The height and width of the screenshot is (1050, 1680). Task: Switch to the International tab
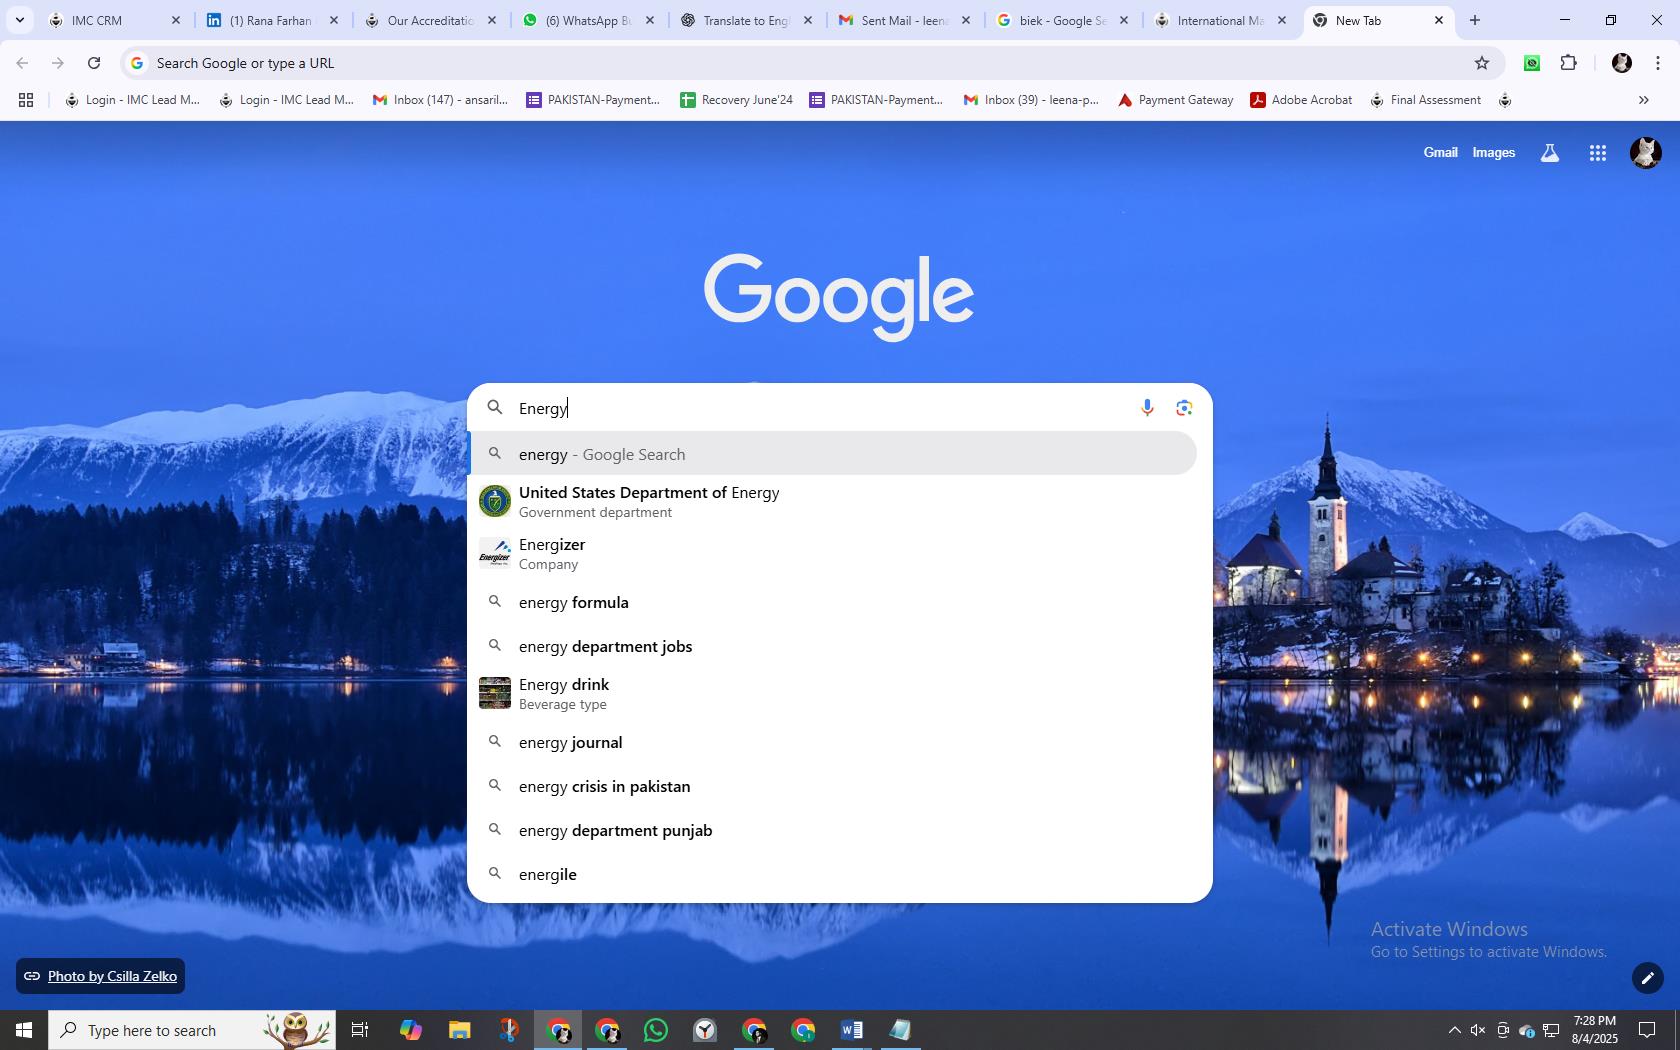point(1220,20)
